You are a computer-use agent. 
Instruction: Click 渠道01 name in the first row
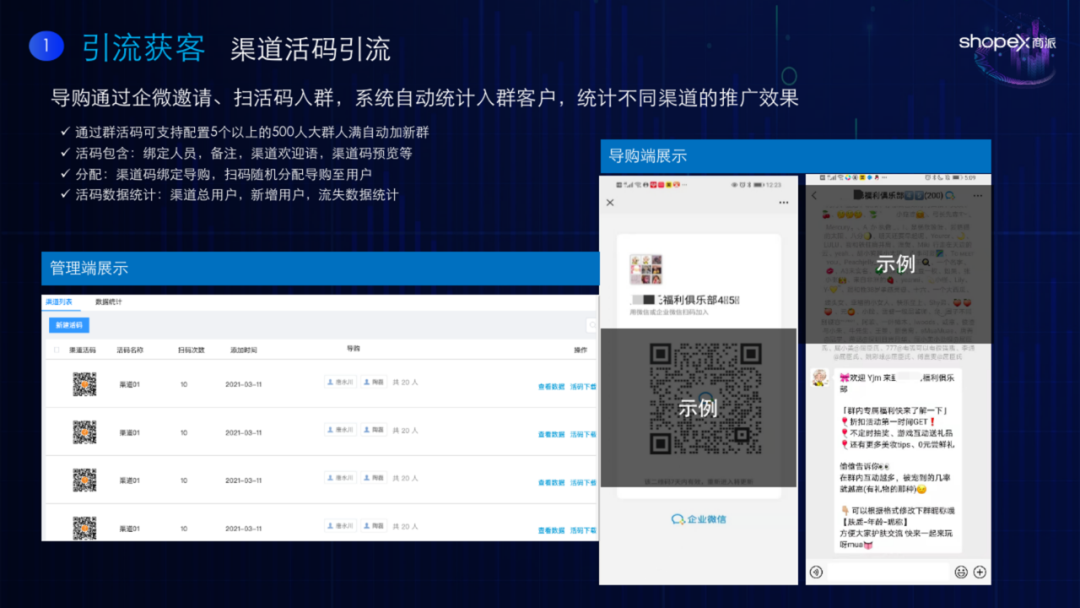pyautogui.click(x=129, y=384)
